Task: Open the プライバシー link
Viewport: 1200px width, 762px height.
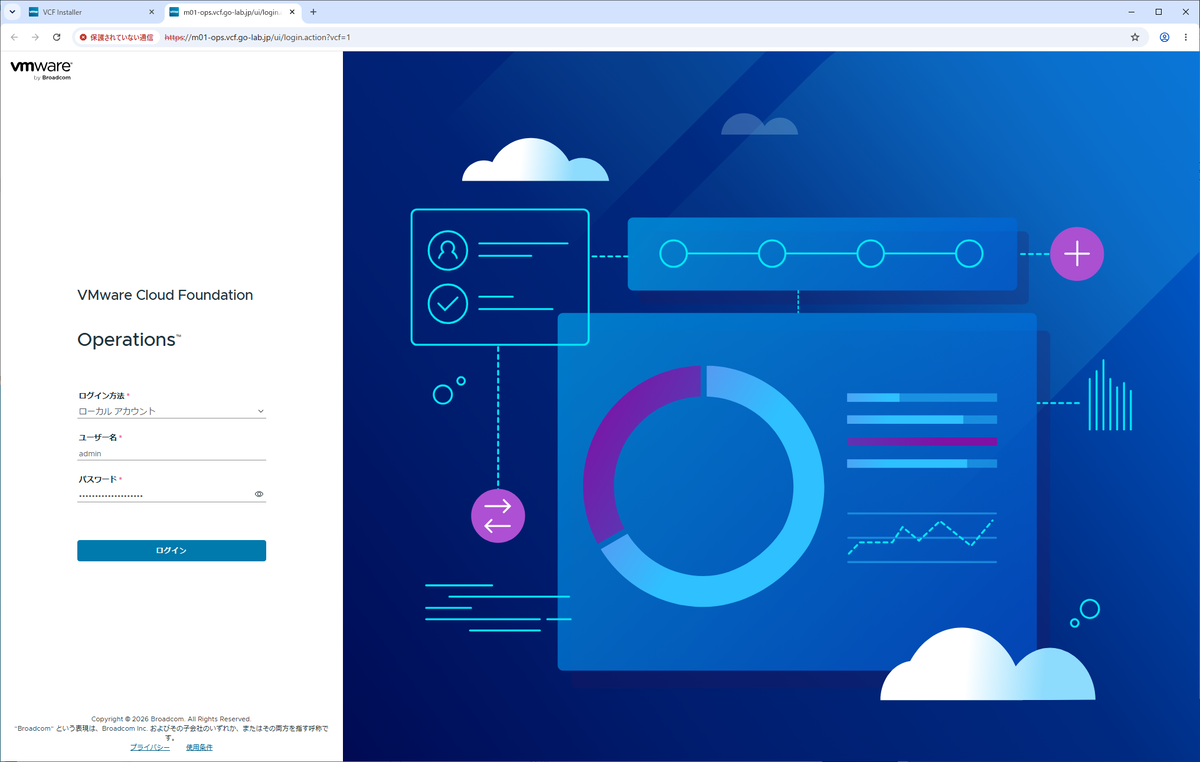Action: (x=149, y=747)
